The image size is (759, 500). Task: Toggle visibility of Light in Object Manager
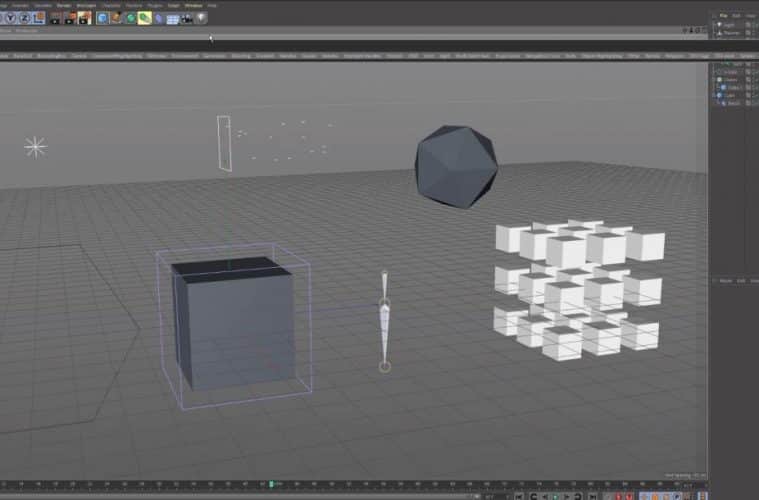coord(748,24)
